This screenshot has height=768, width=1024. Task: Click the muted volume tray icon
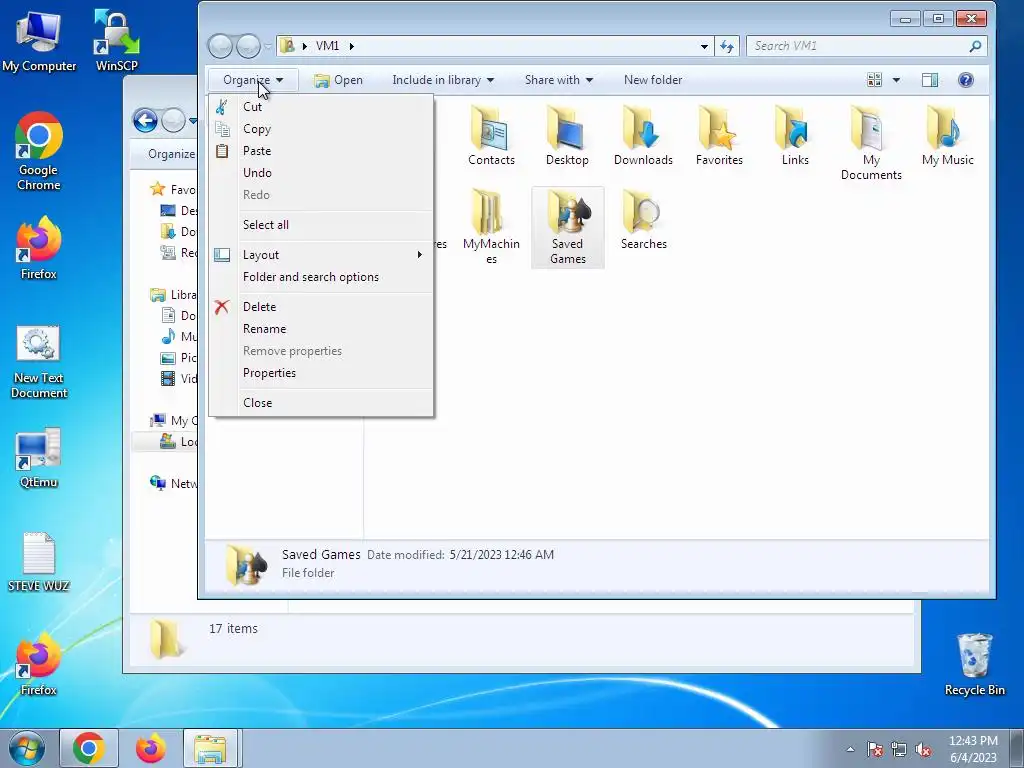[923, 749]
